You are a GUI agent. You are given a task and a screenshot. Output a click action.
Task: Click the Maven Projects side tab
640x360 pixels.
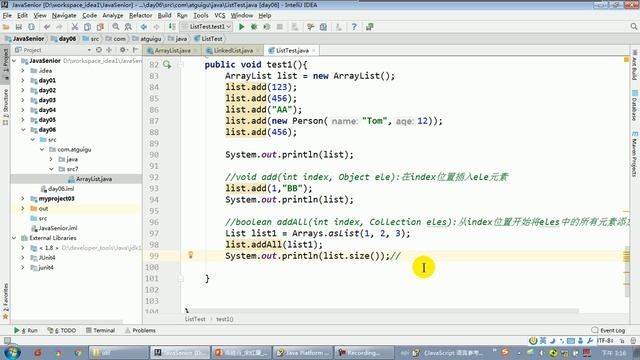(x=634, y=155)
